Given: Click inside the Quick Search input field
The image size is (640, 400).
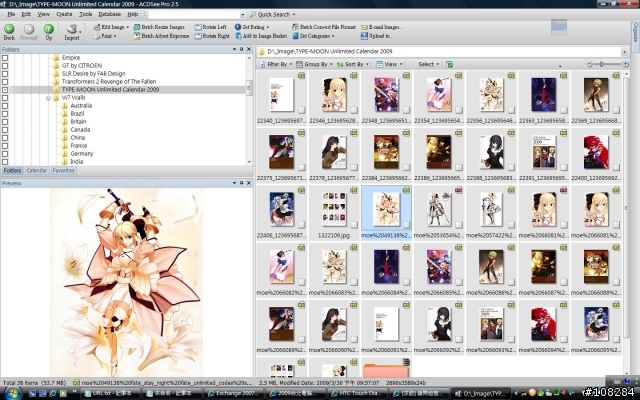Looking at the screenshot, I should 193,15.
